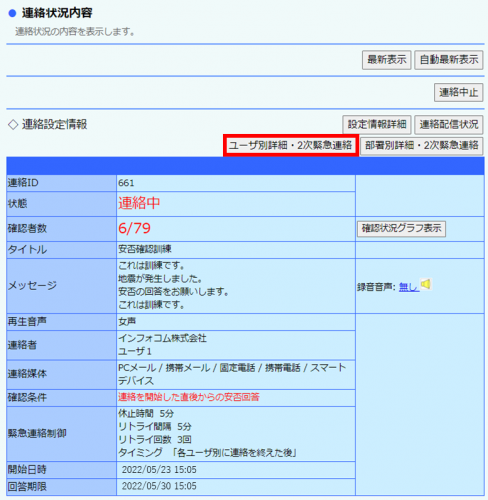Click the 安否確認訓練 title cell
488x500 pixels.
point(236,249)
